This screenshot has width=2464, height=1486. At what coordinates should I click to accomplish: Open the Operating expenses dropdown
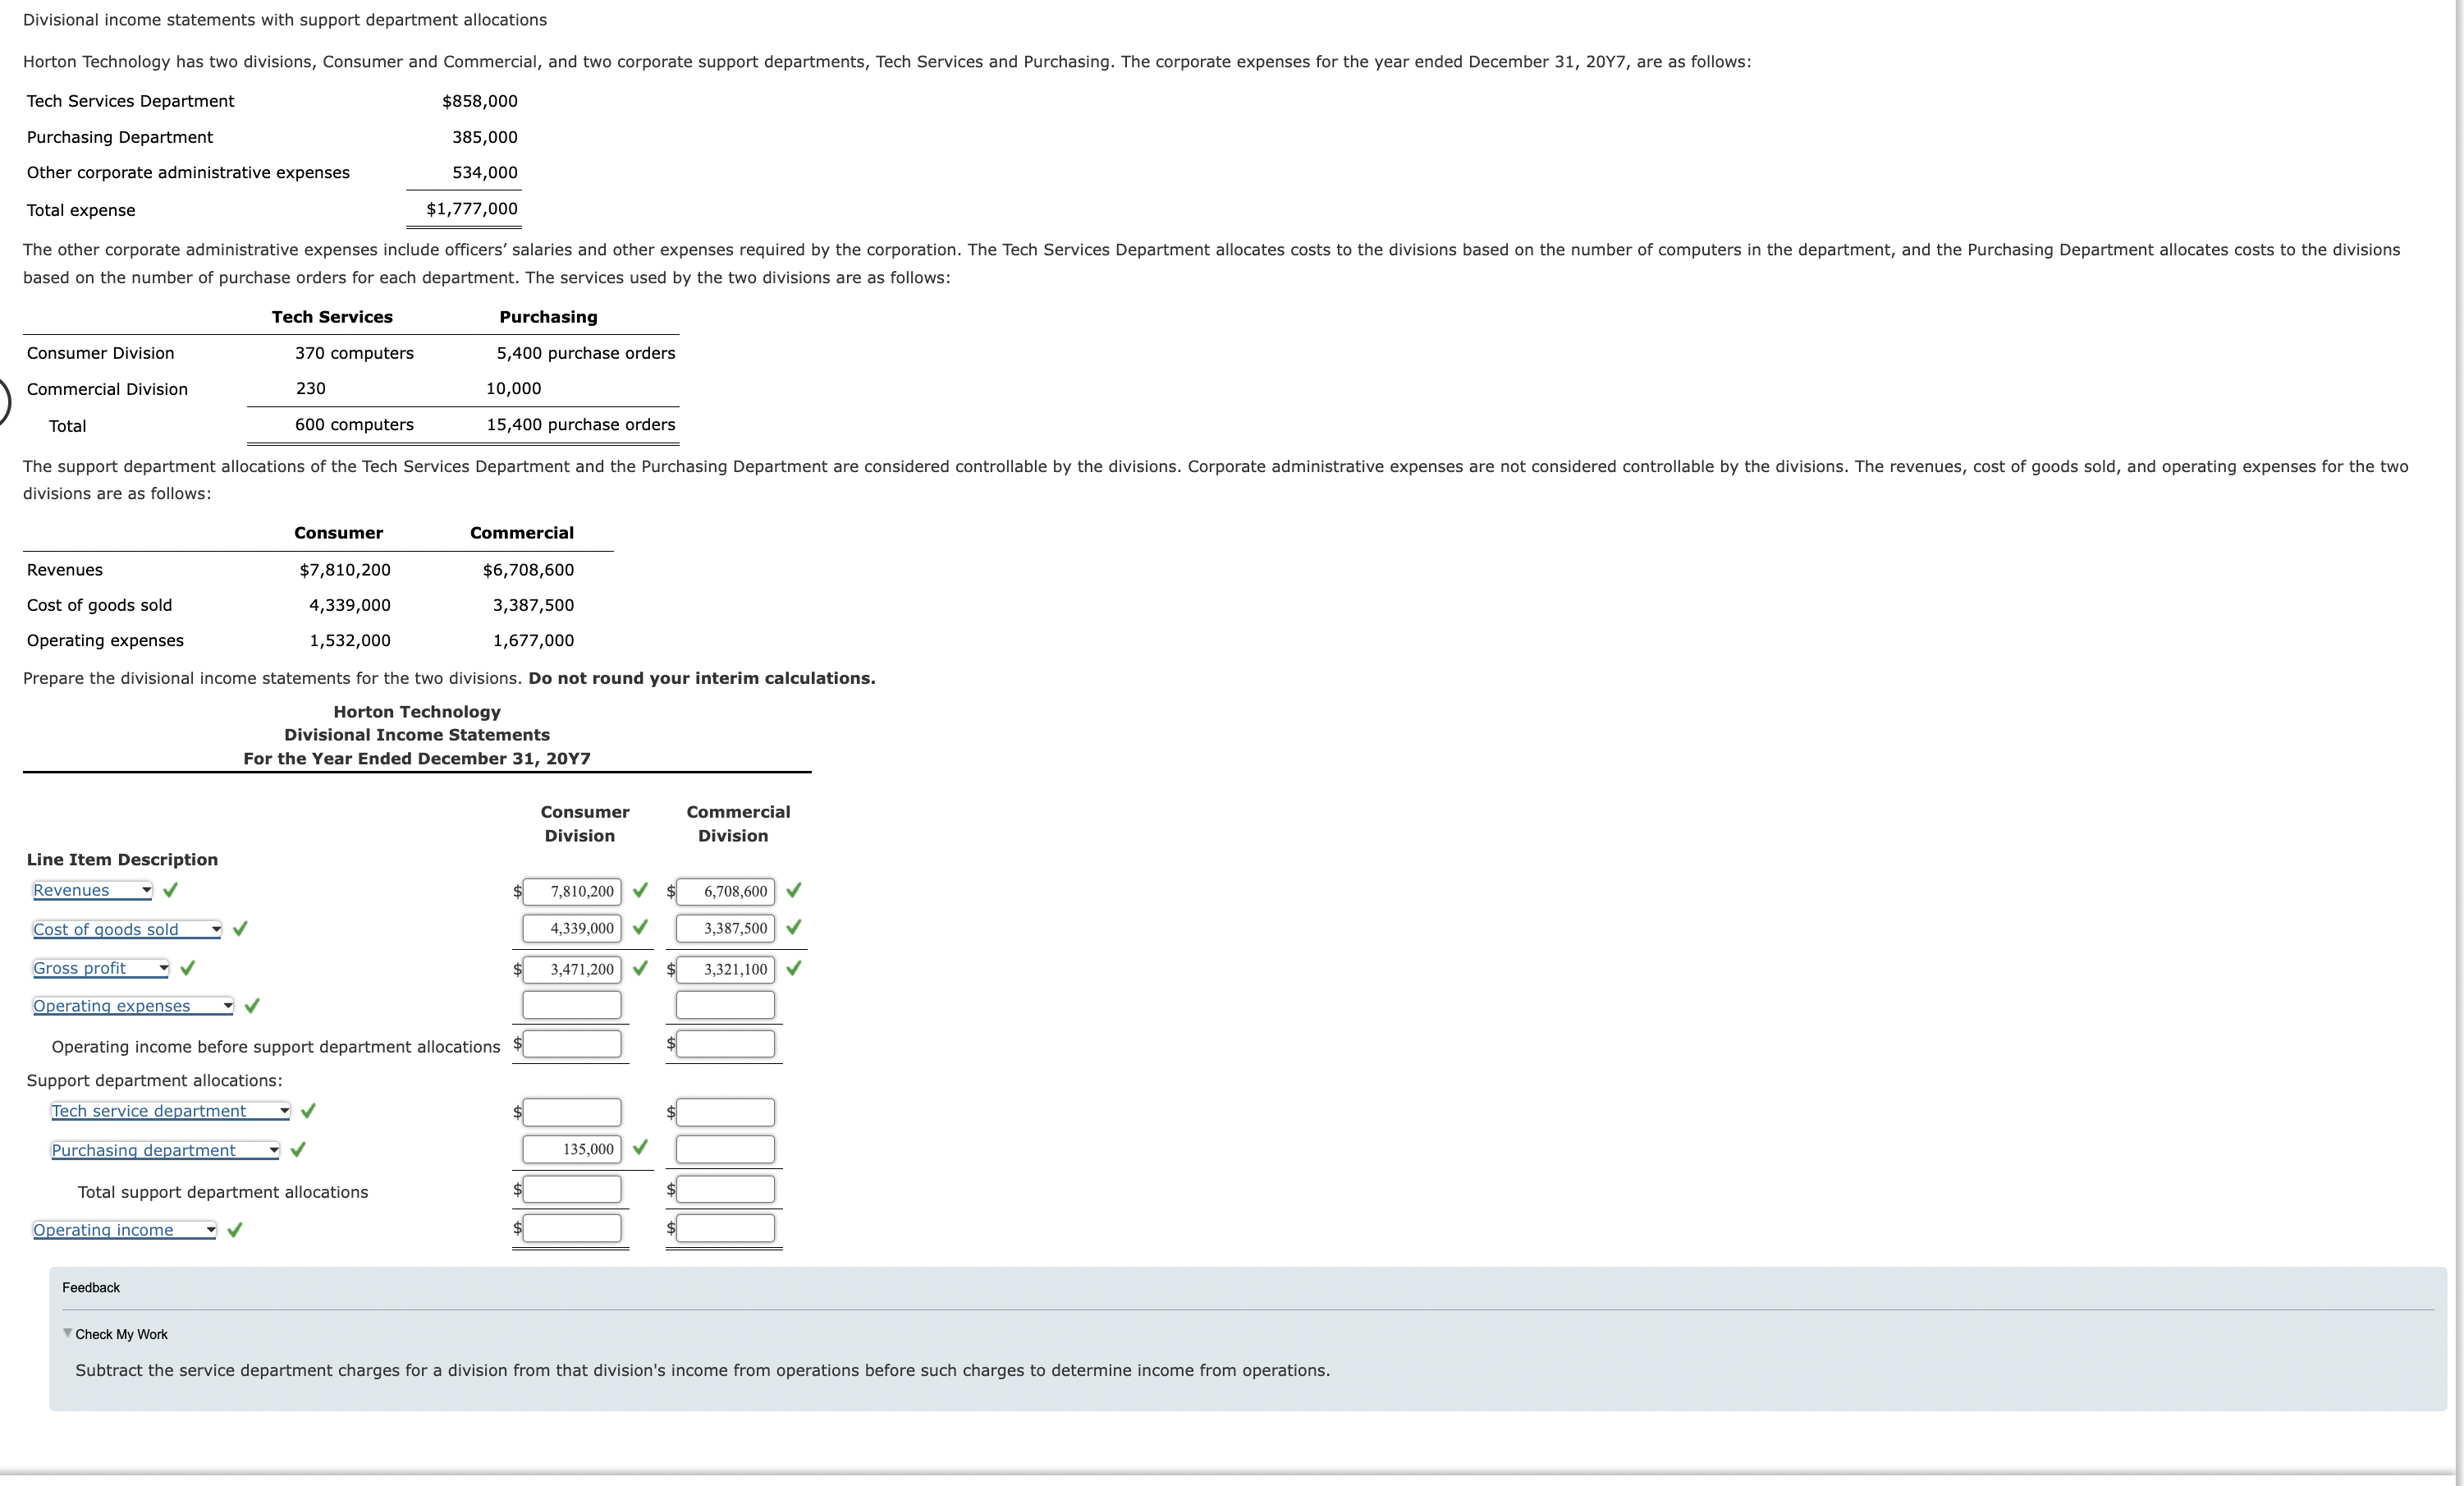133,1006
